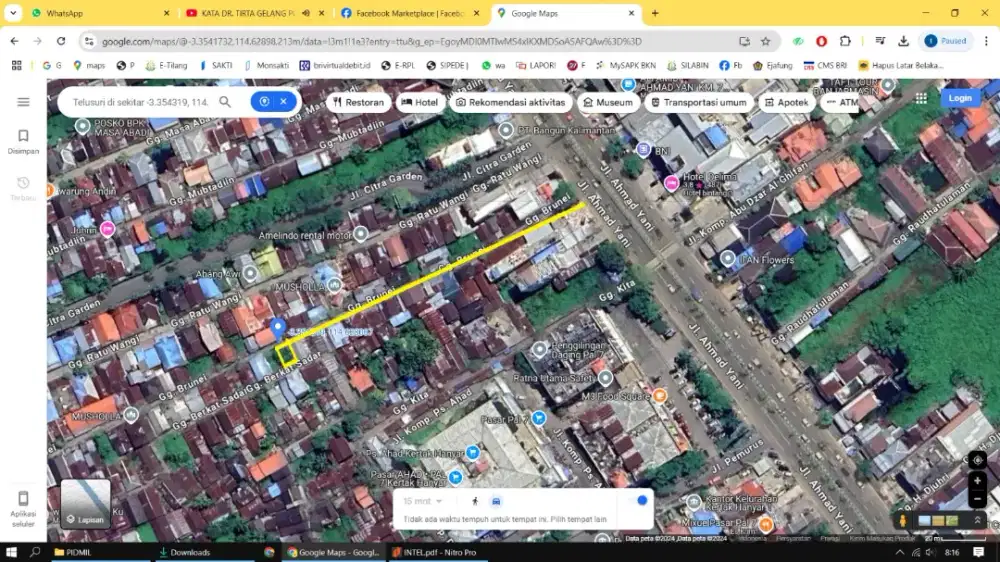Reload the page
This screenshot has width=1000, height=562.
tap(61, 41)
